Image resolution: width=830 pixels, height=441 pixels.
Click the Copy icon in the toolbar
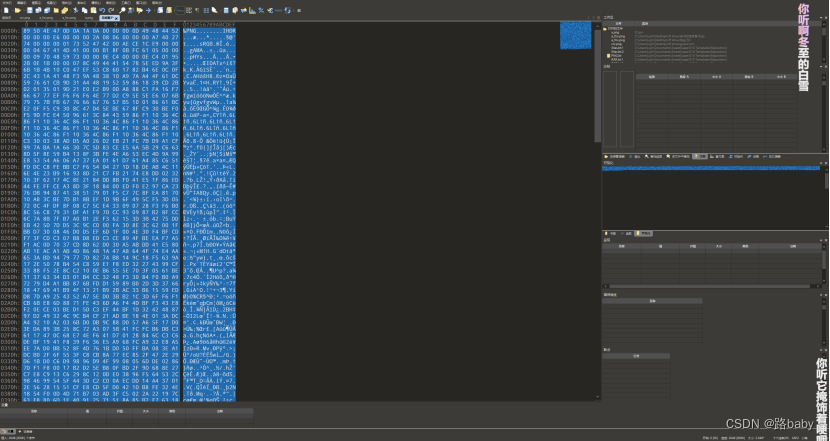pyautogui.click(x=85, y=10)
